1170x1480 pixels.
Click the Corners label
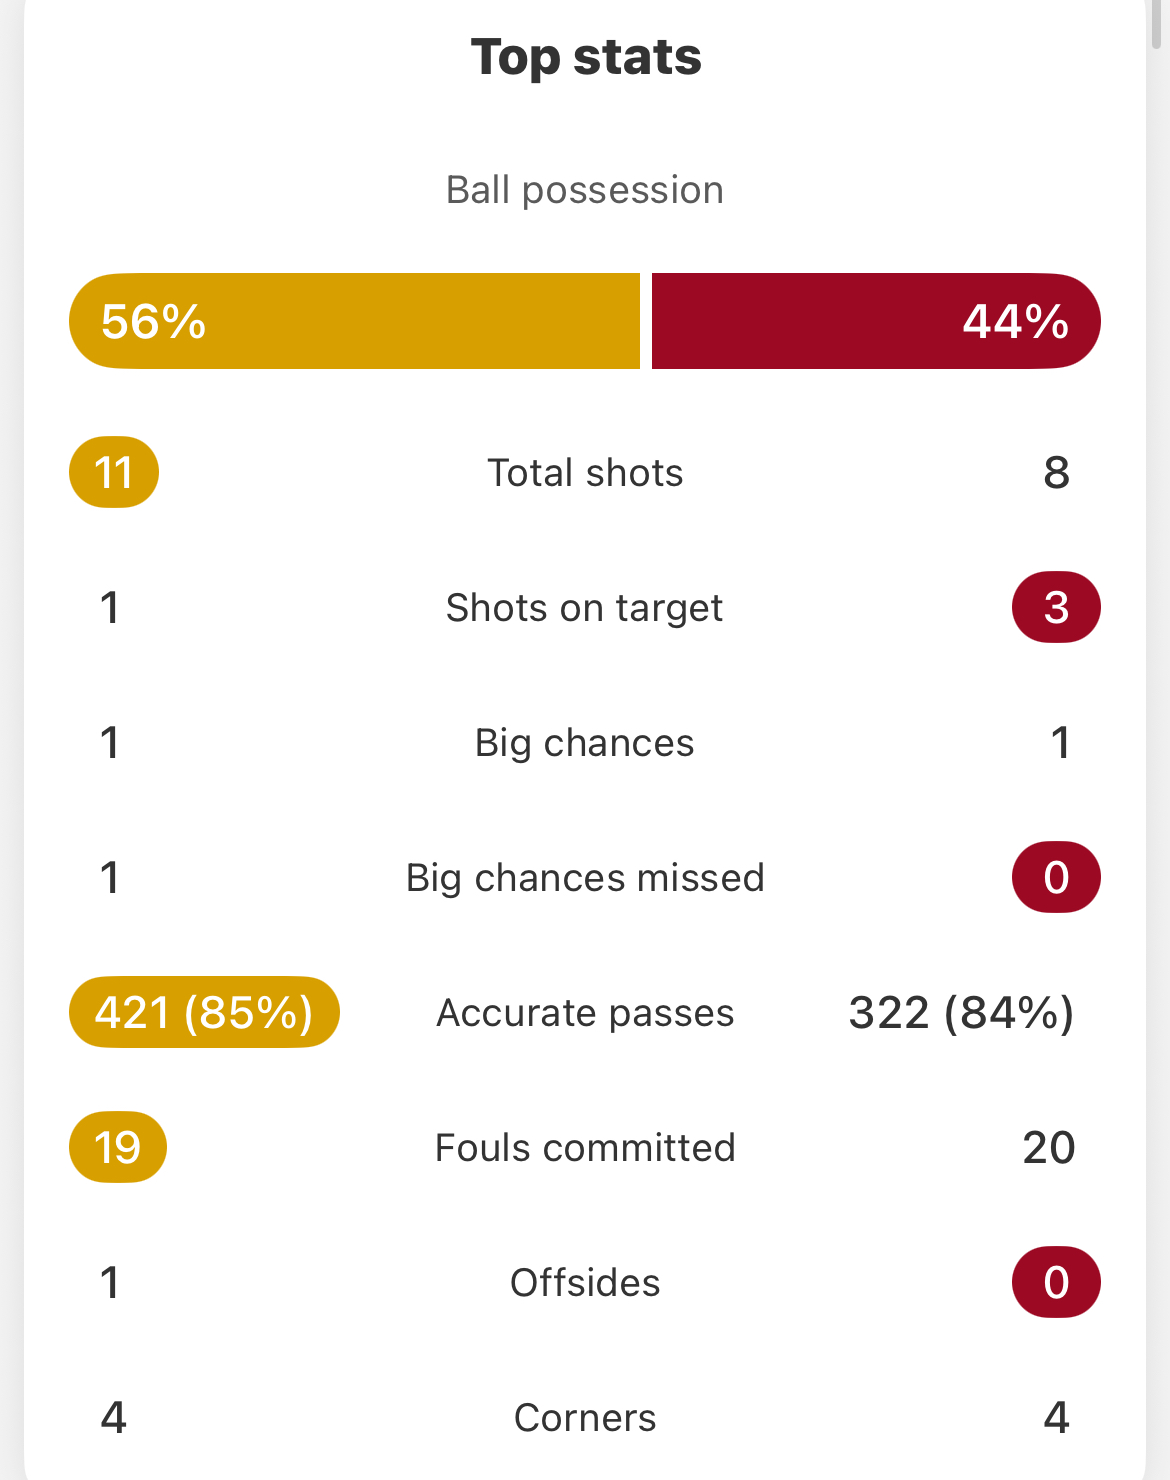[585, 1418]
